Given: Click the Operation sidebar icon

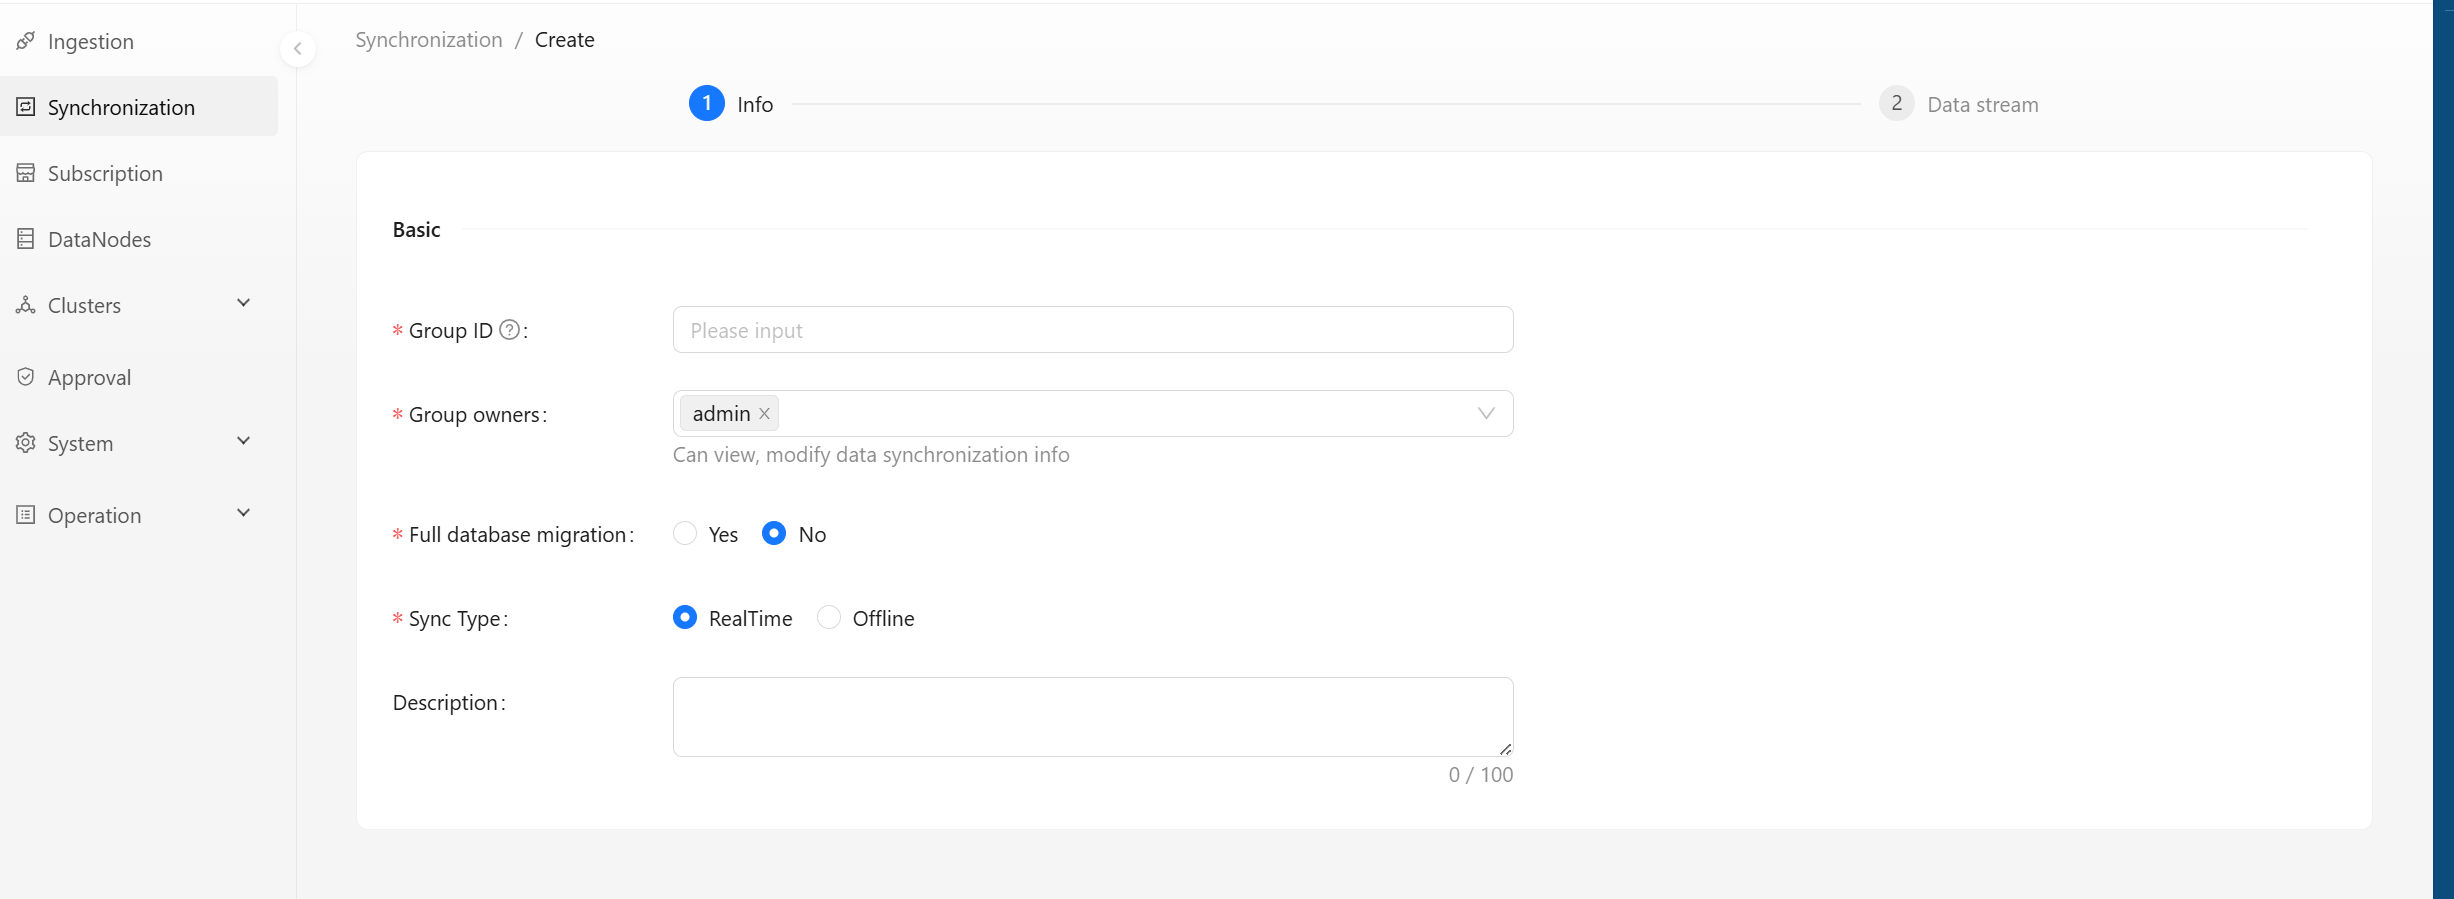Looking at the screenshot, I should 26,515.
